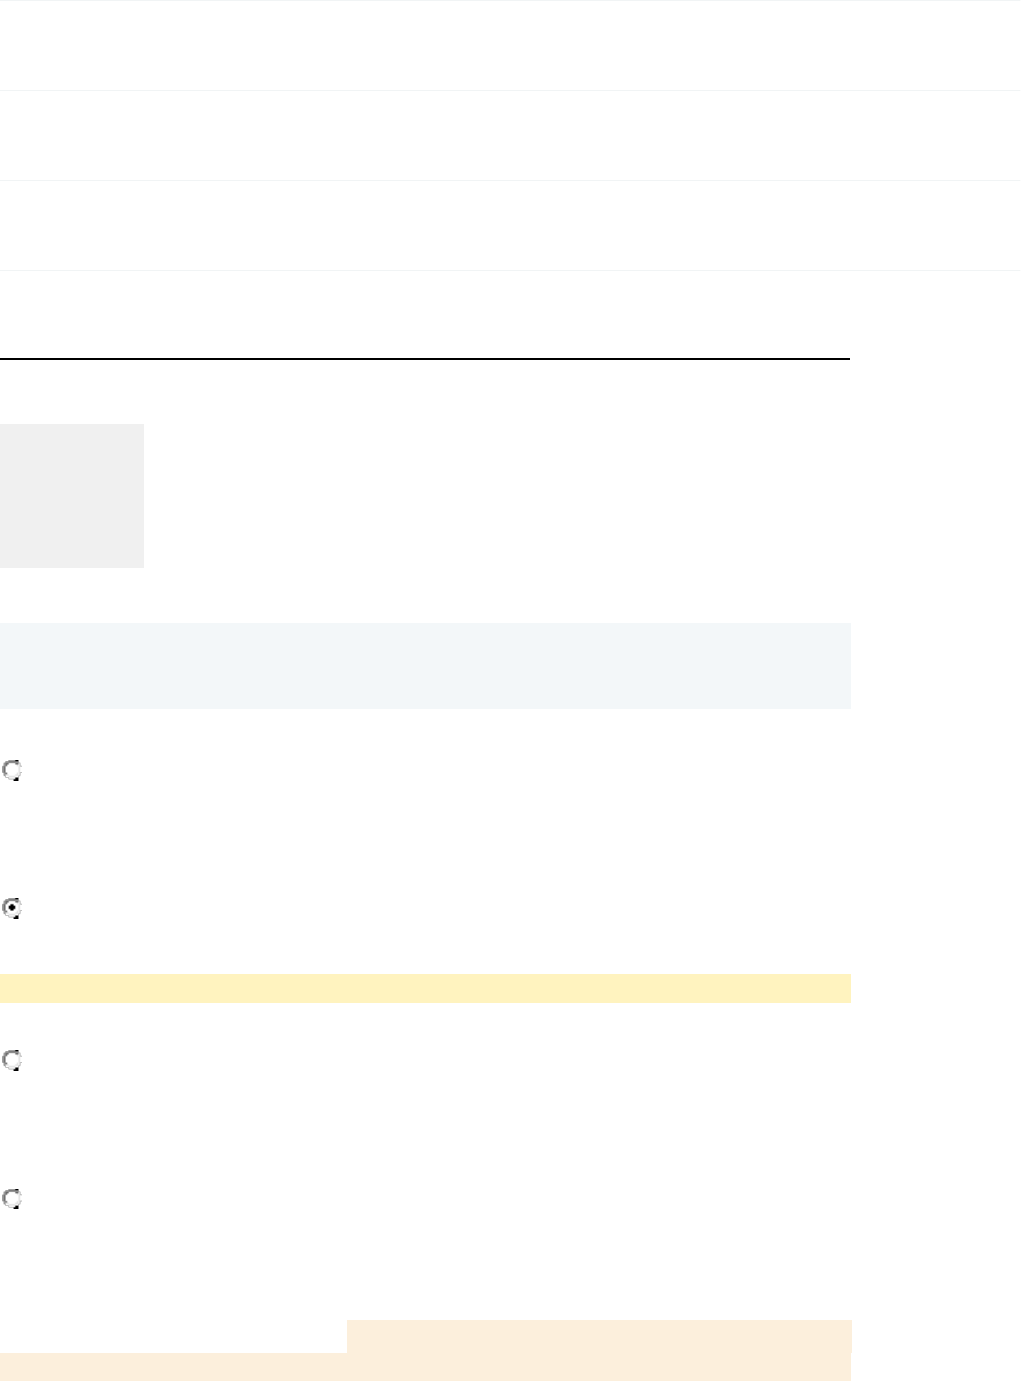Image resolution: width=1021 pixels, height=1381 pixels.
Task: Select the fourth radio button at bottom
Action: coord(12,1199)
